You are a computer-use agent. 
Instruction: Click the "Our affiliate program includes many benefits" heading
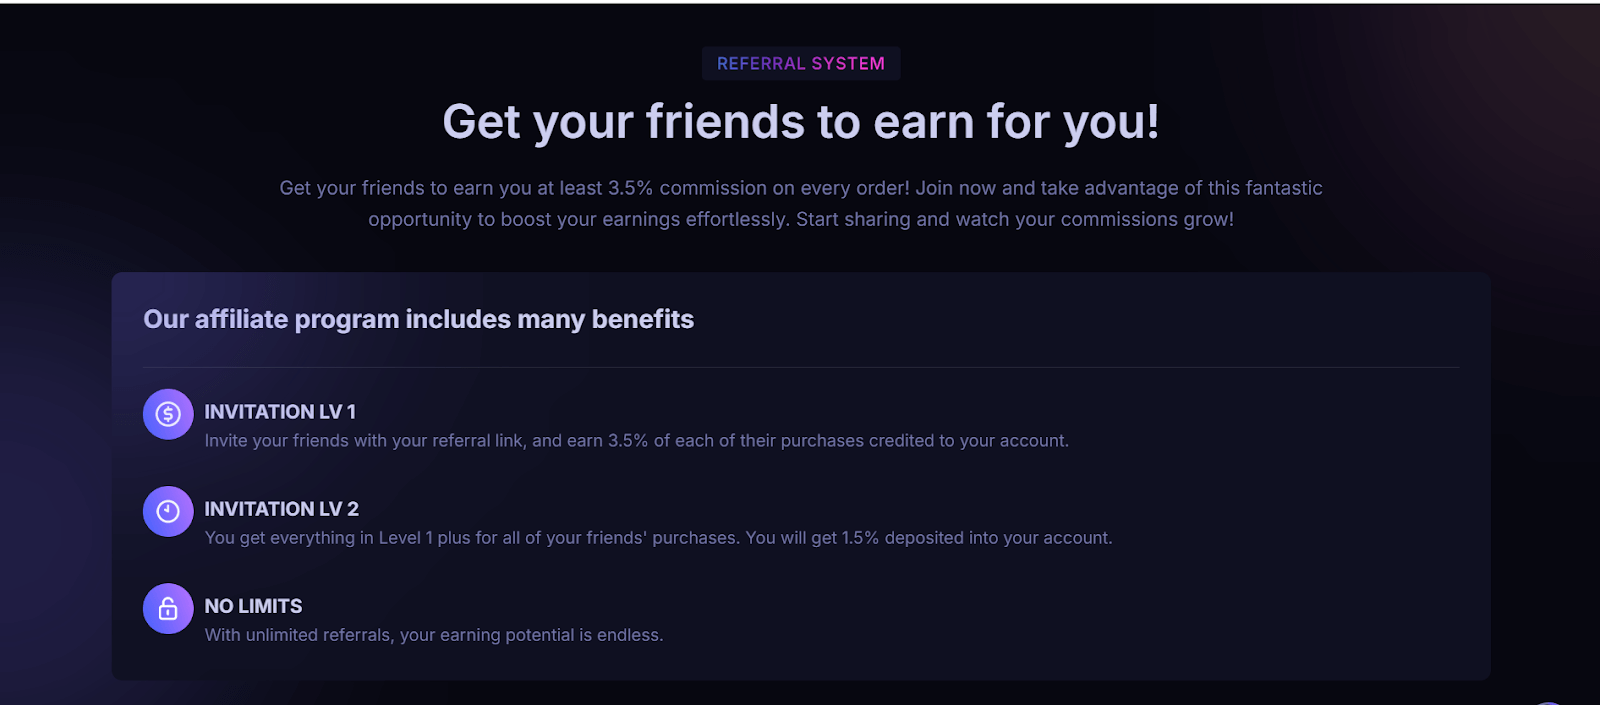(418, 319)
